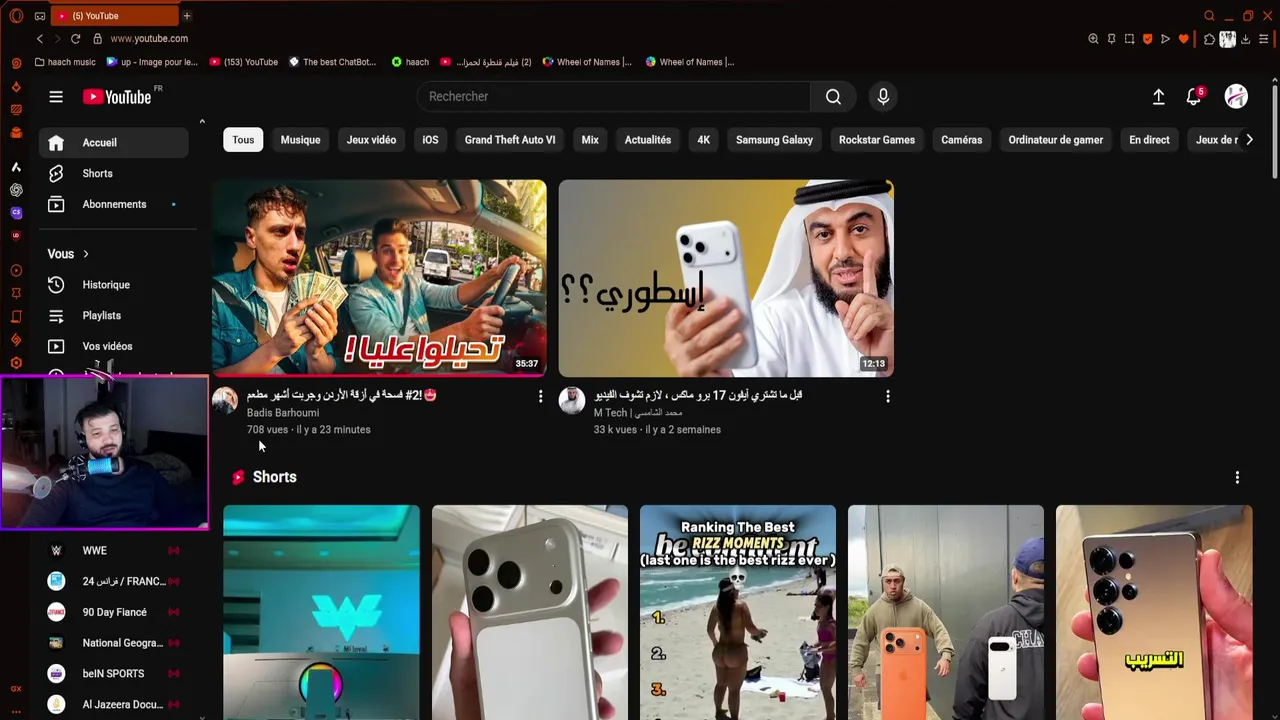Open the 12:13 iPhone video thumbnail
Image resolution: width=1280 pixels, height=720 pixels.
(726, 278)
